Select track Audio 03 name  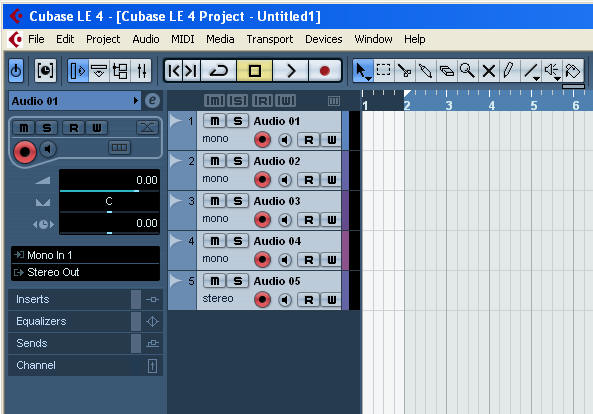(277, 201)
